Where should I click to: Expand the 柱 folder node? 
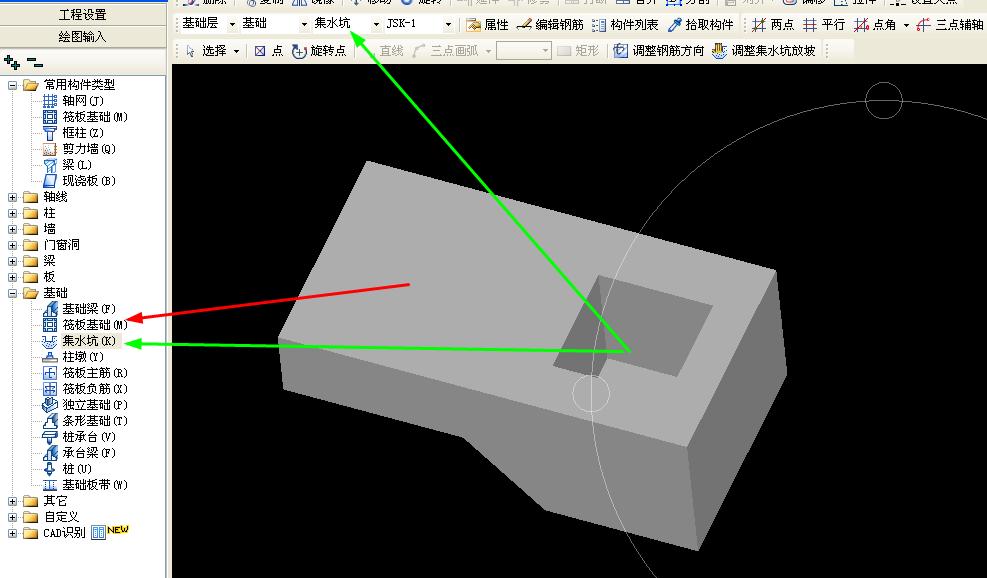pos(12,213)
